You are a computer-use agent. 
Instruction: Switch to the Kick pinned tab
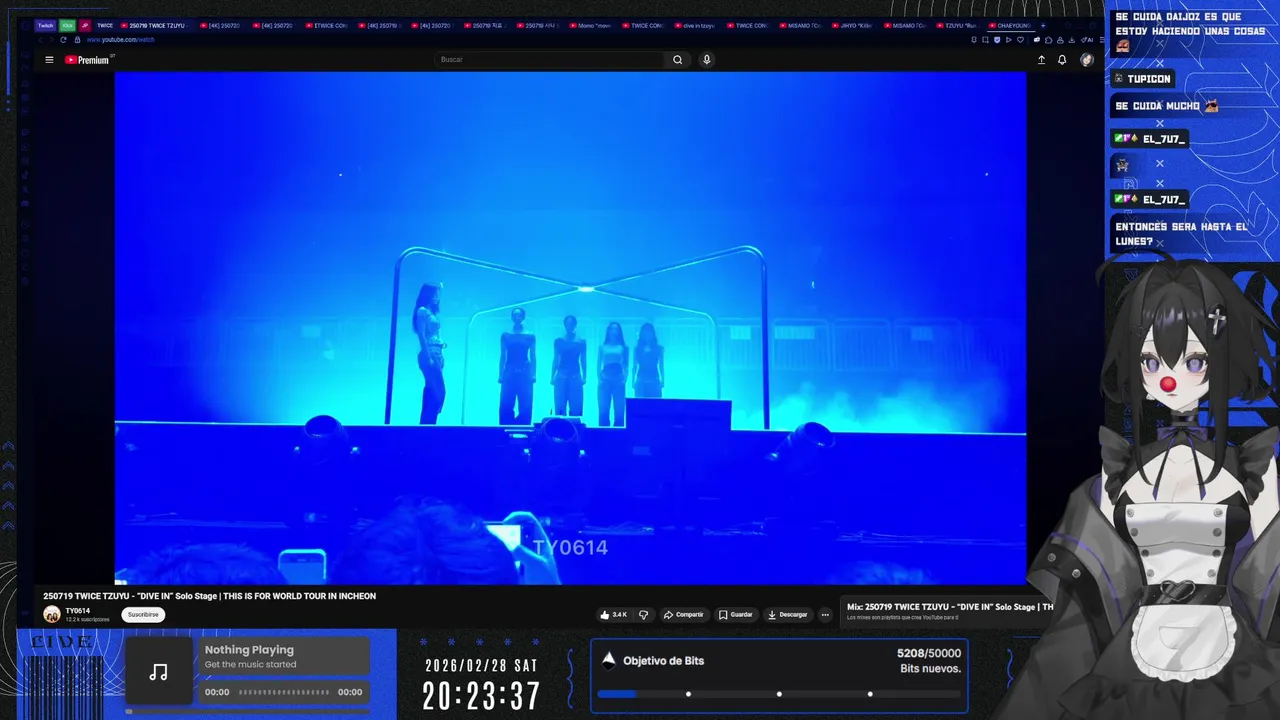pos(67,25)
